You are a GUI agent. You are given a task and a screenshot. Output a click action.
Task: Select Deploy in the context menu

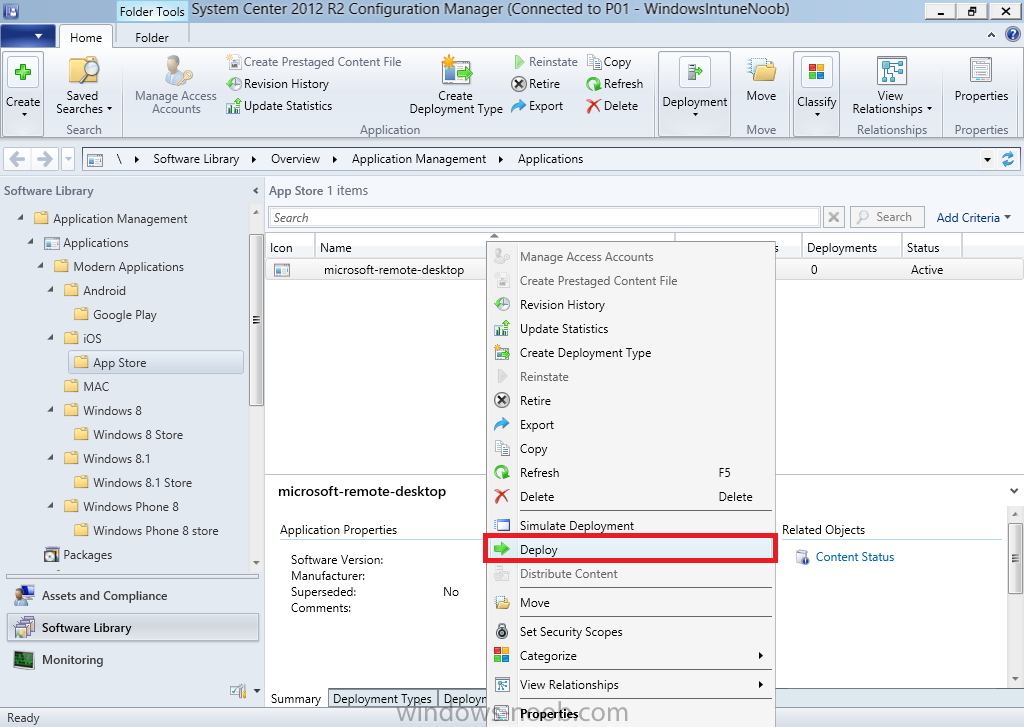tap(631, 549)
